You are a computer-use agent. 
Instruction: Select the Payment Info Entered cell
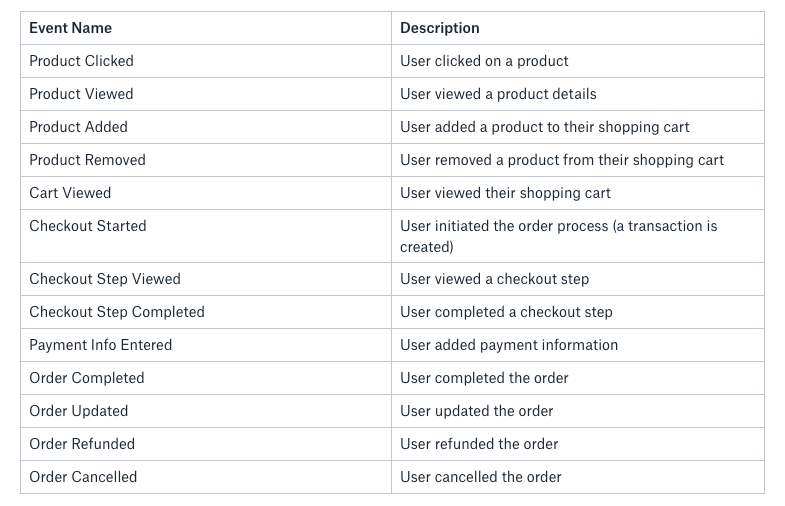[101, 345]
